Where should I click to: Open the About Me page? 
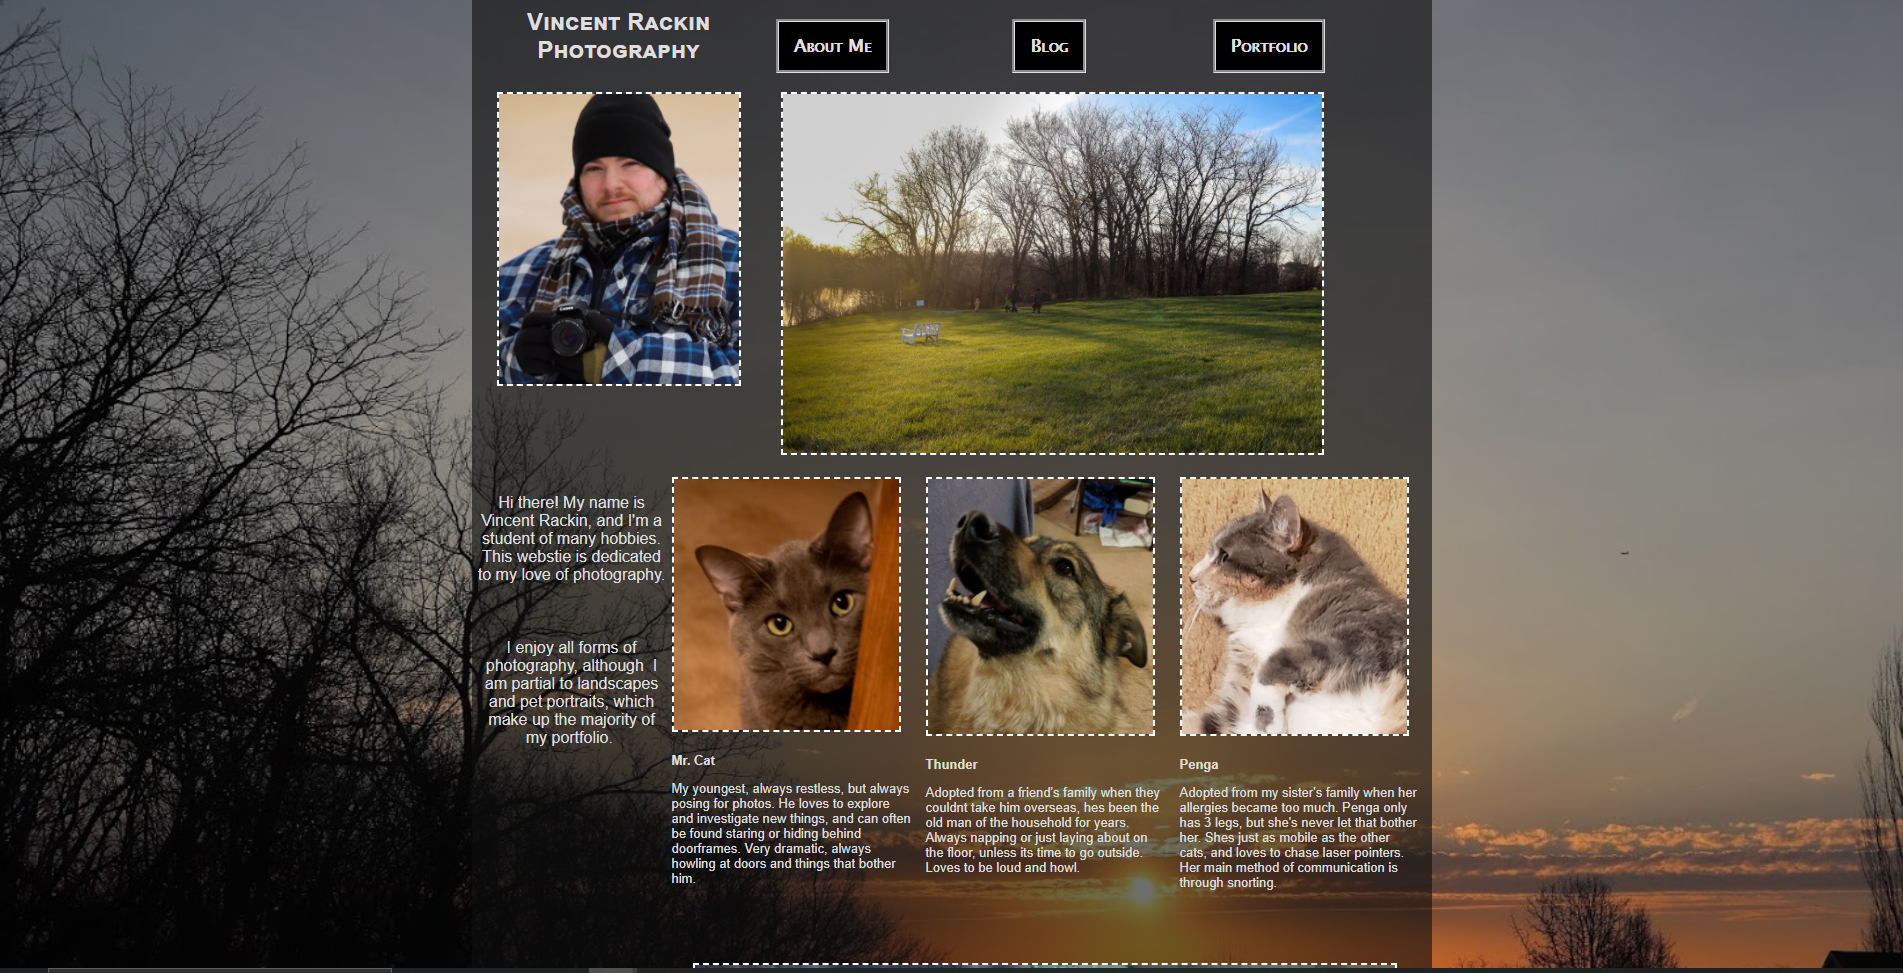tap(832, 46)
